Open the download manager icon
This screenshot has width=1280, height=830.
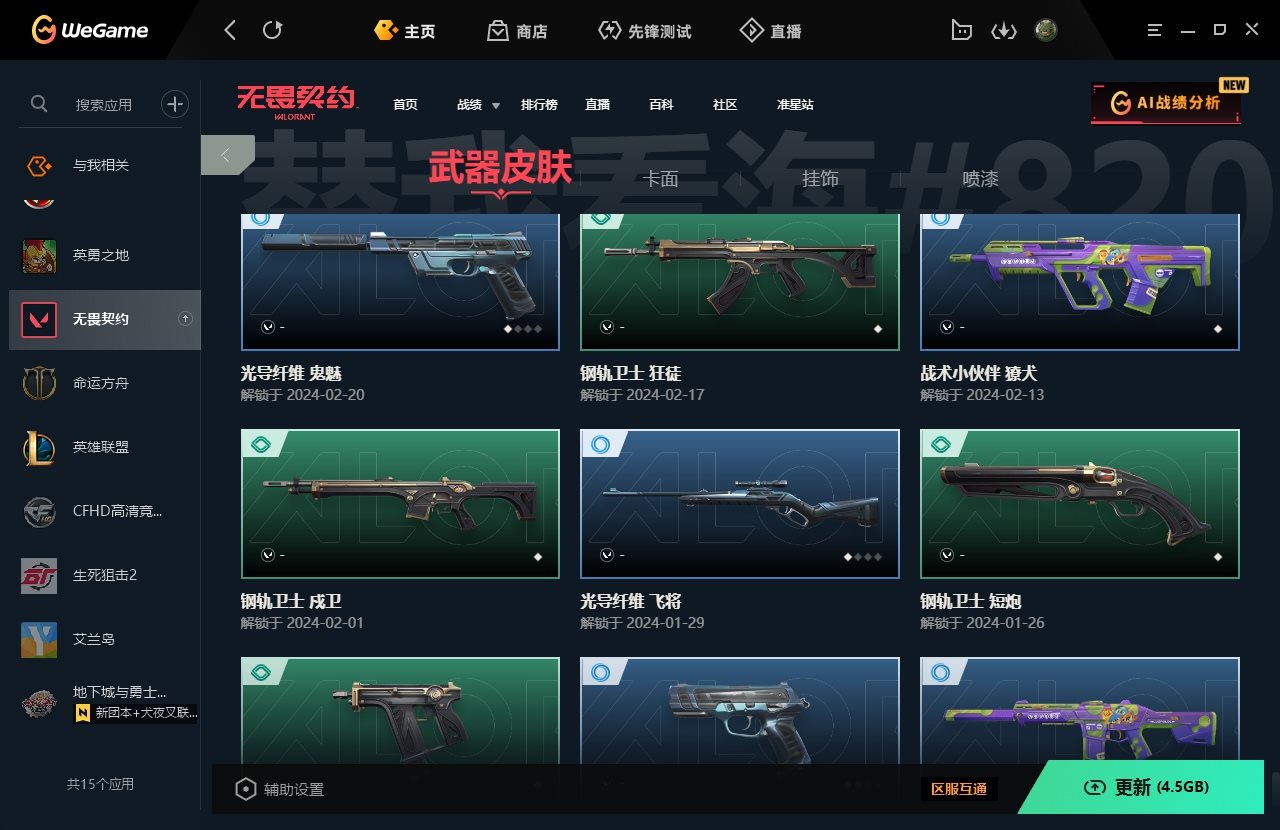point(1003,31)
